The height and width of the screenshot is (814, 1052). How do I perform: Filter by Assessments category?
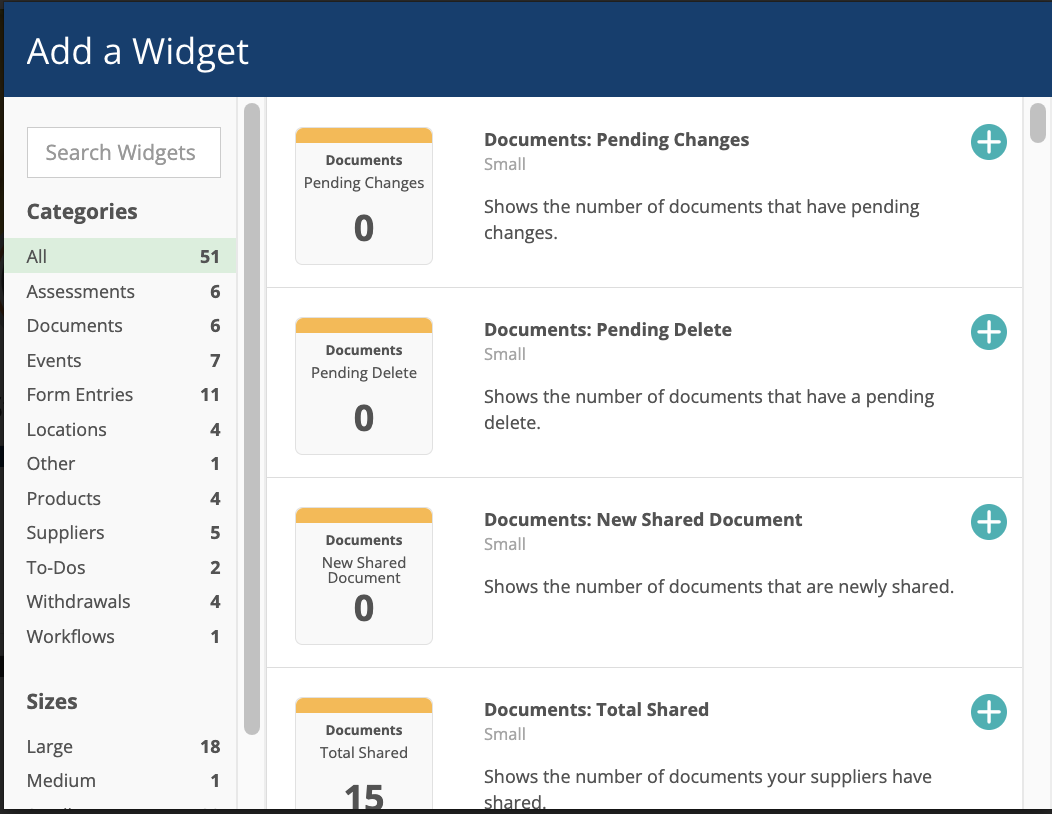(x=120, y=291)
